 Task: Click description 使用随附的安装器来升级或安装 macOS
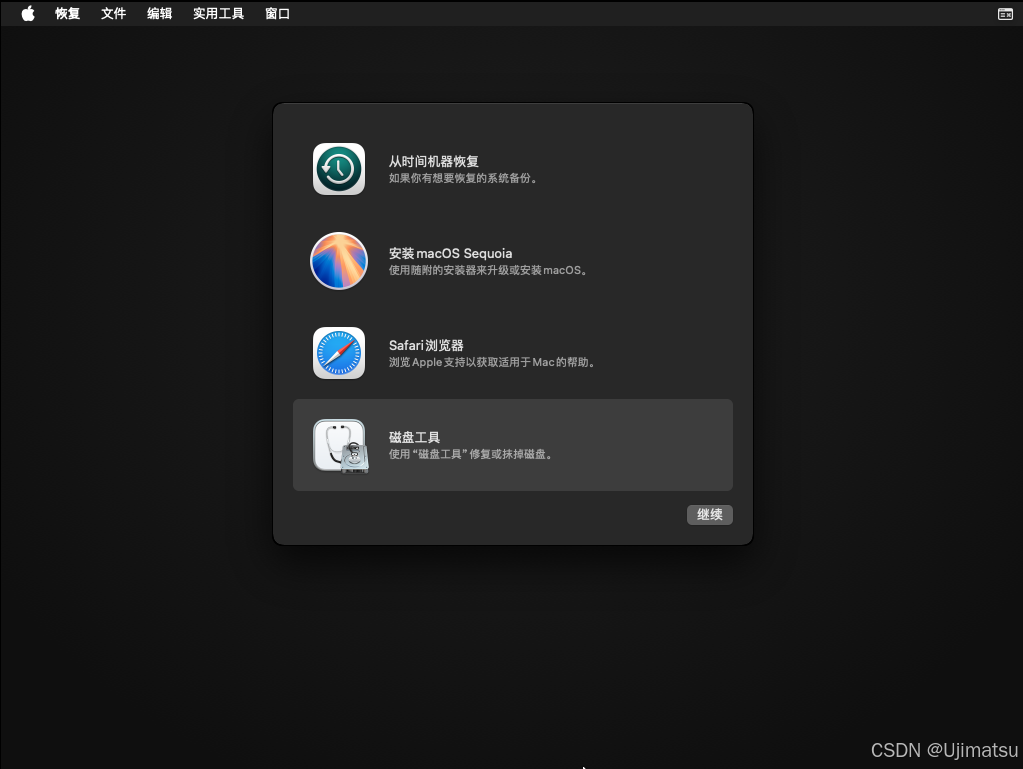coord(488,270)
